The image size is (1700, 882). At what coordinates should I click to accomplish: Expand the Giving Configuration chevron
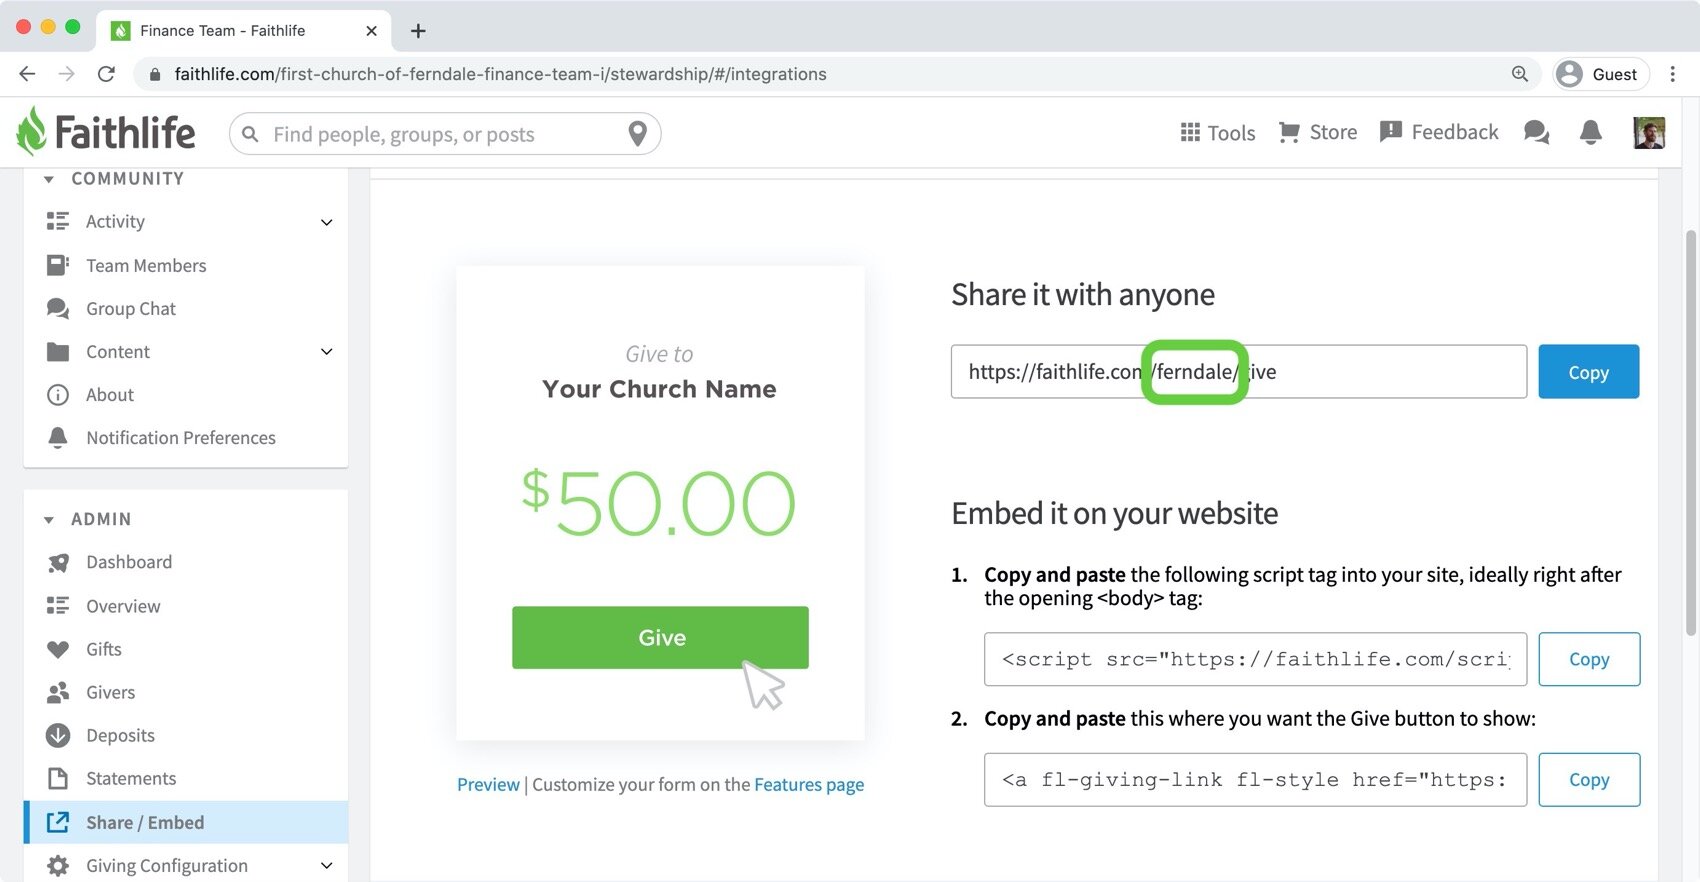(x=326, y=866)
